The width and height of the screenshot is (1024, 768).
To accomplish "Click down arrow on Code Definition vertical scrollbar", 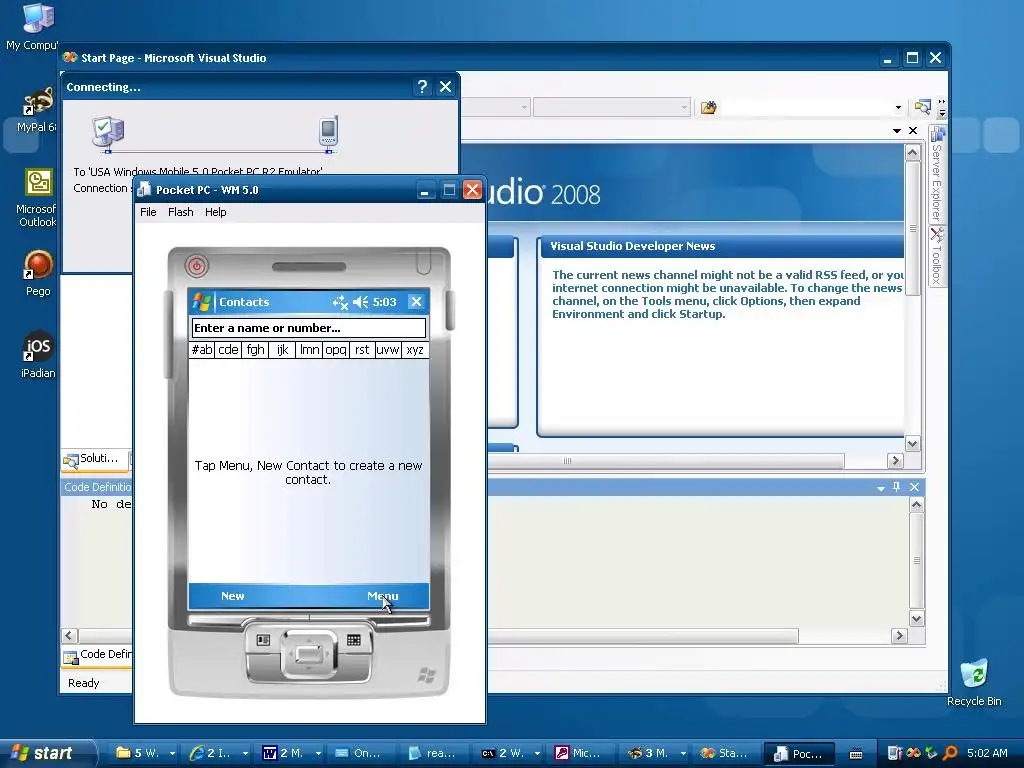I will point(917,618).
